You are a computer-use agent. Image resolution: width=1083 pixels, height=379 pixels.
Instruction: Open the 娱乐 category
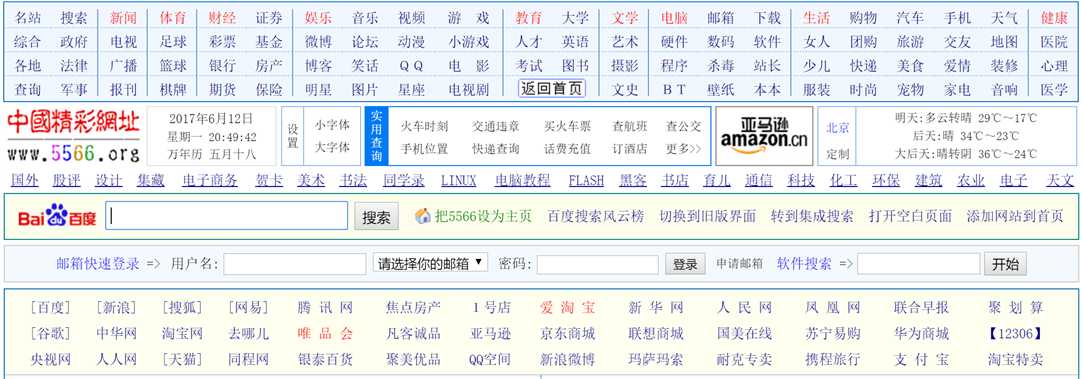tap(318, 18)
